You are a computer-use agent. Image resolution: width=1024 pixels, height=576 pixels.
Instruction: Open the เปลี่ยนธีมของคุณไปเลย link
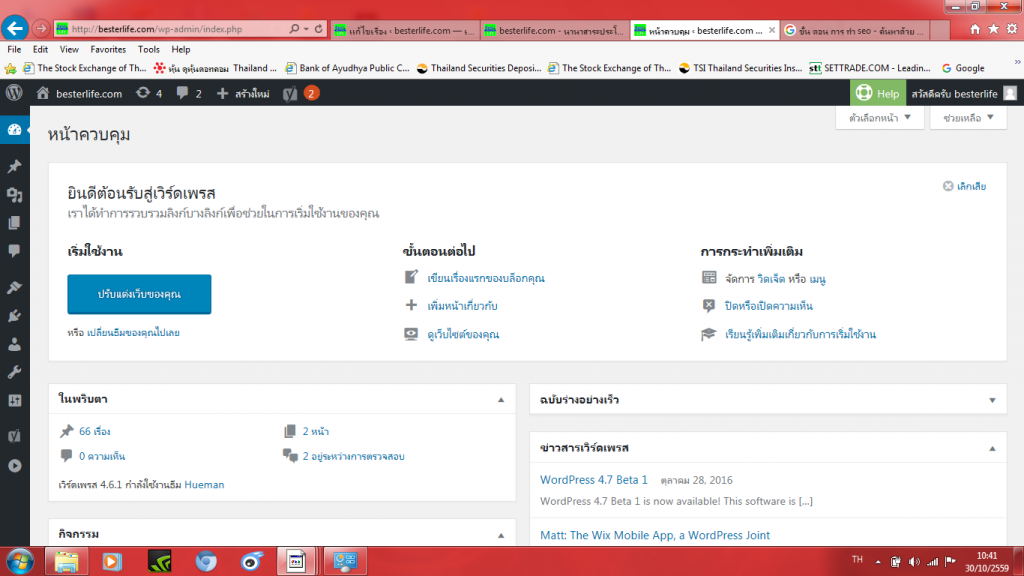(x=133, y=332)
